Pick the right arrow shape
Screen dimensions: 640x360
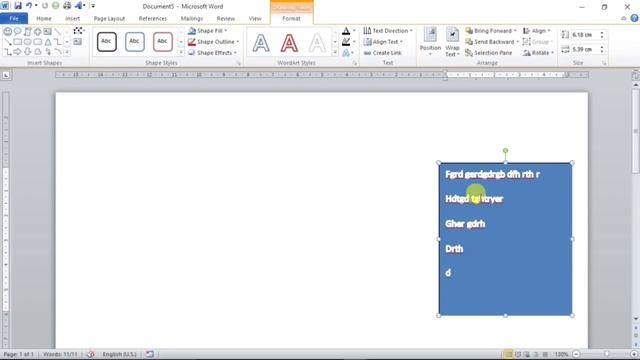(18, 52)
